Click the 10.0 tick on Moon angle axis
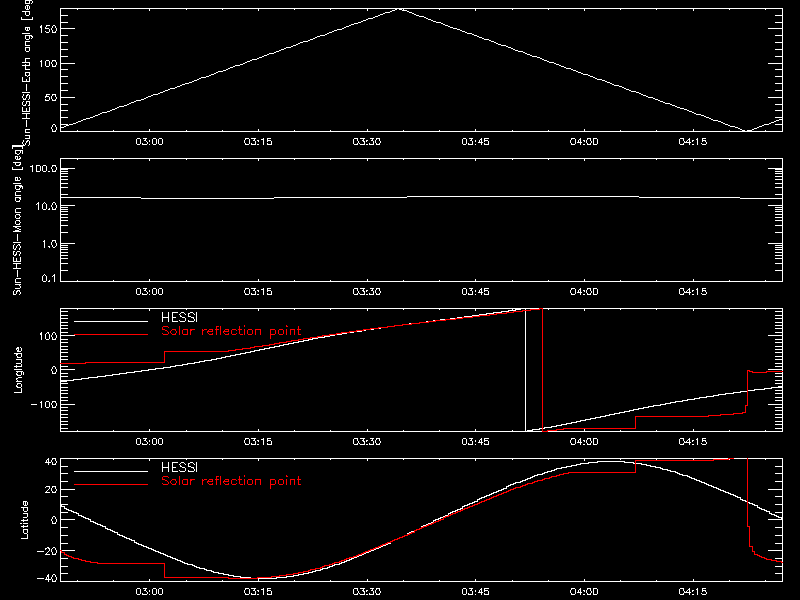The image size is (800, 600). click(46, 206)
